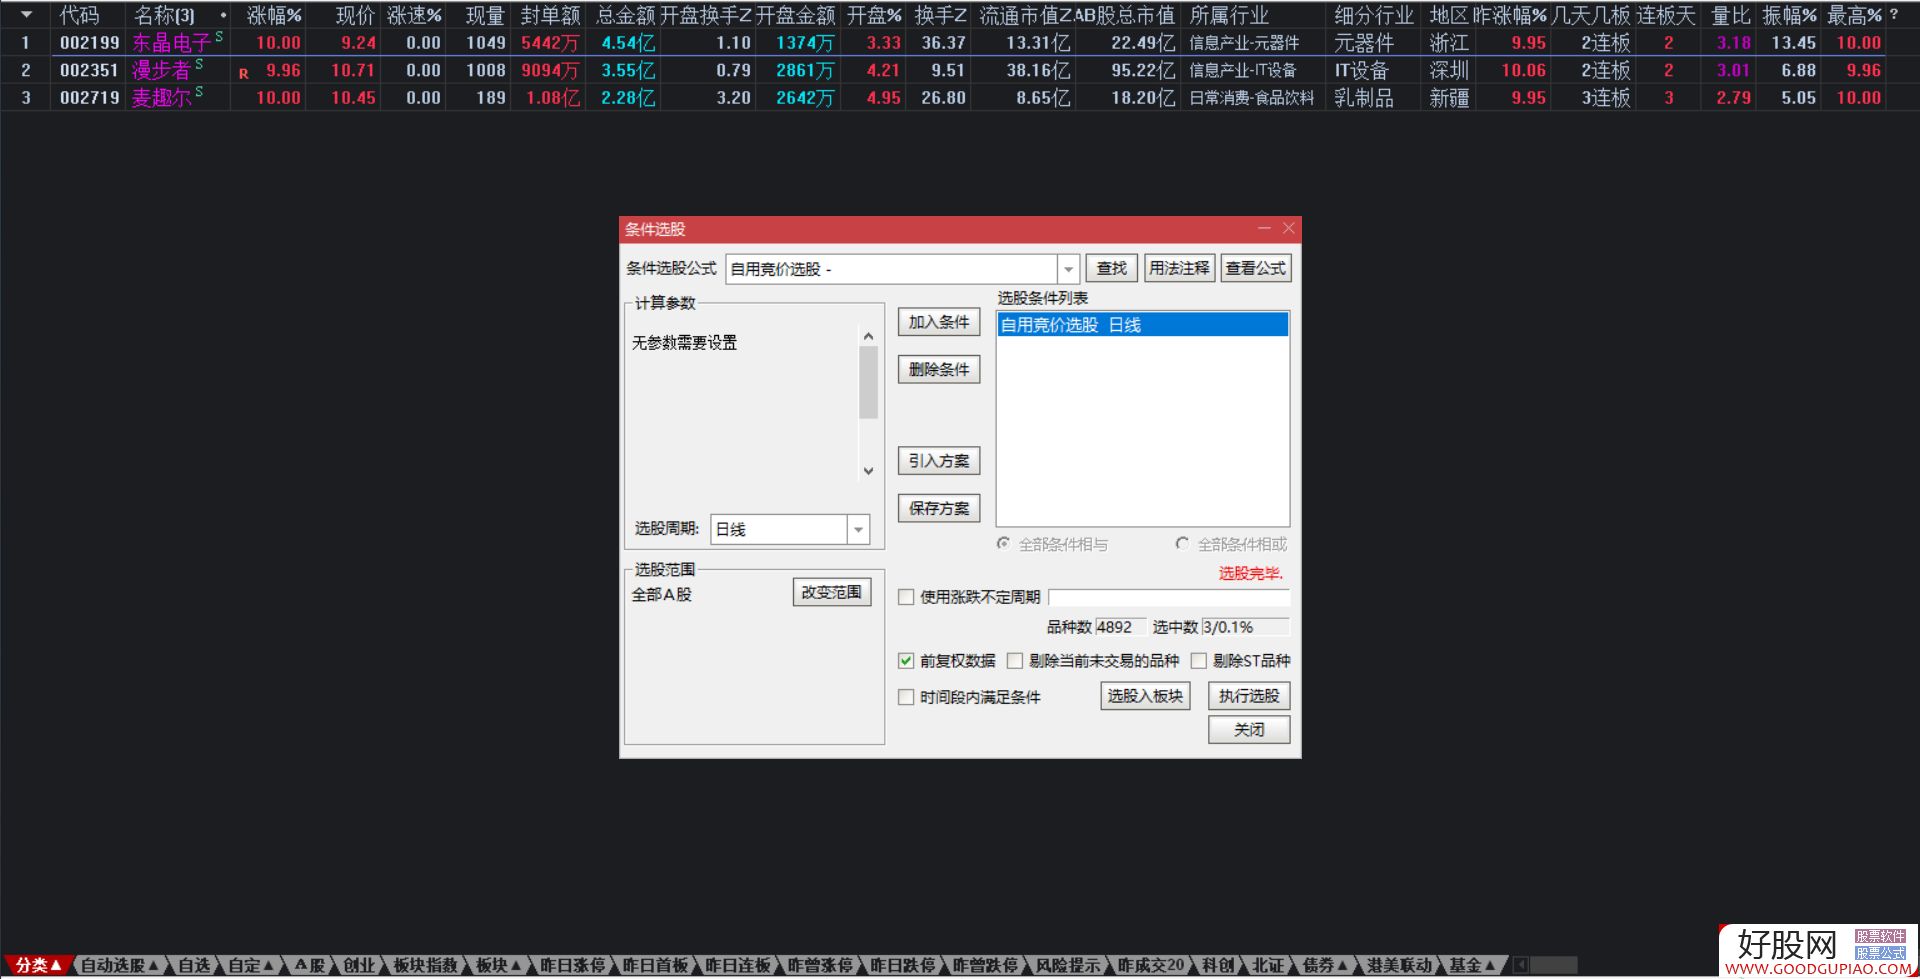Viewport: 1920px width, 979px height.
Task: Open 查看公式 to view the formula
Action: tap(1256, 268)
